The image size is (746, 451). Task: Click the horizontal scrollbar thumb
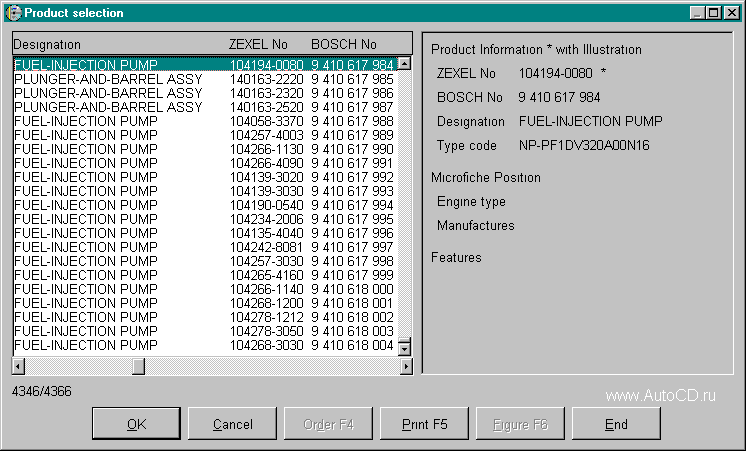tap(138, 366)
